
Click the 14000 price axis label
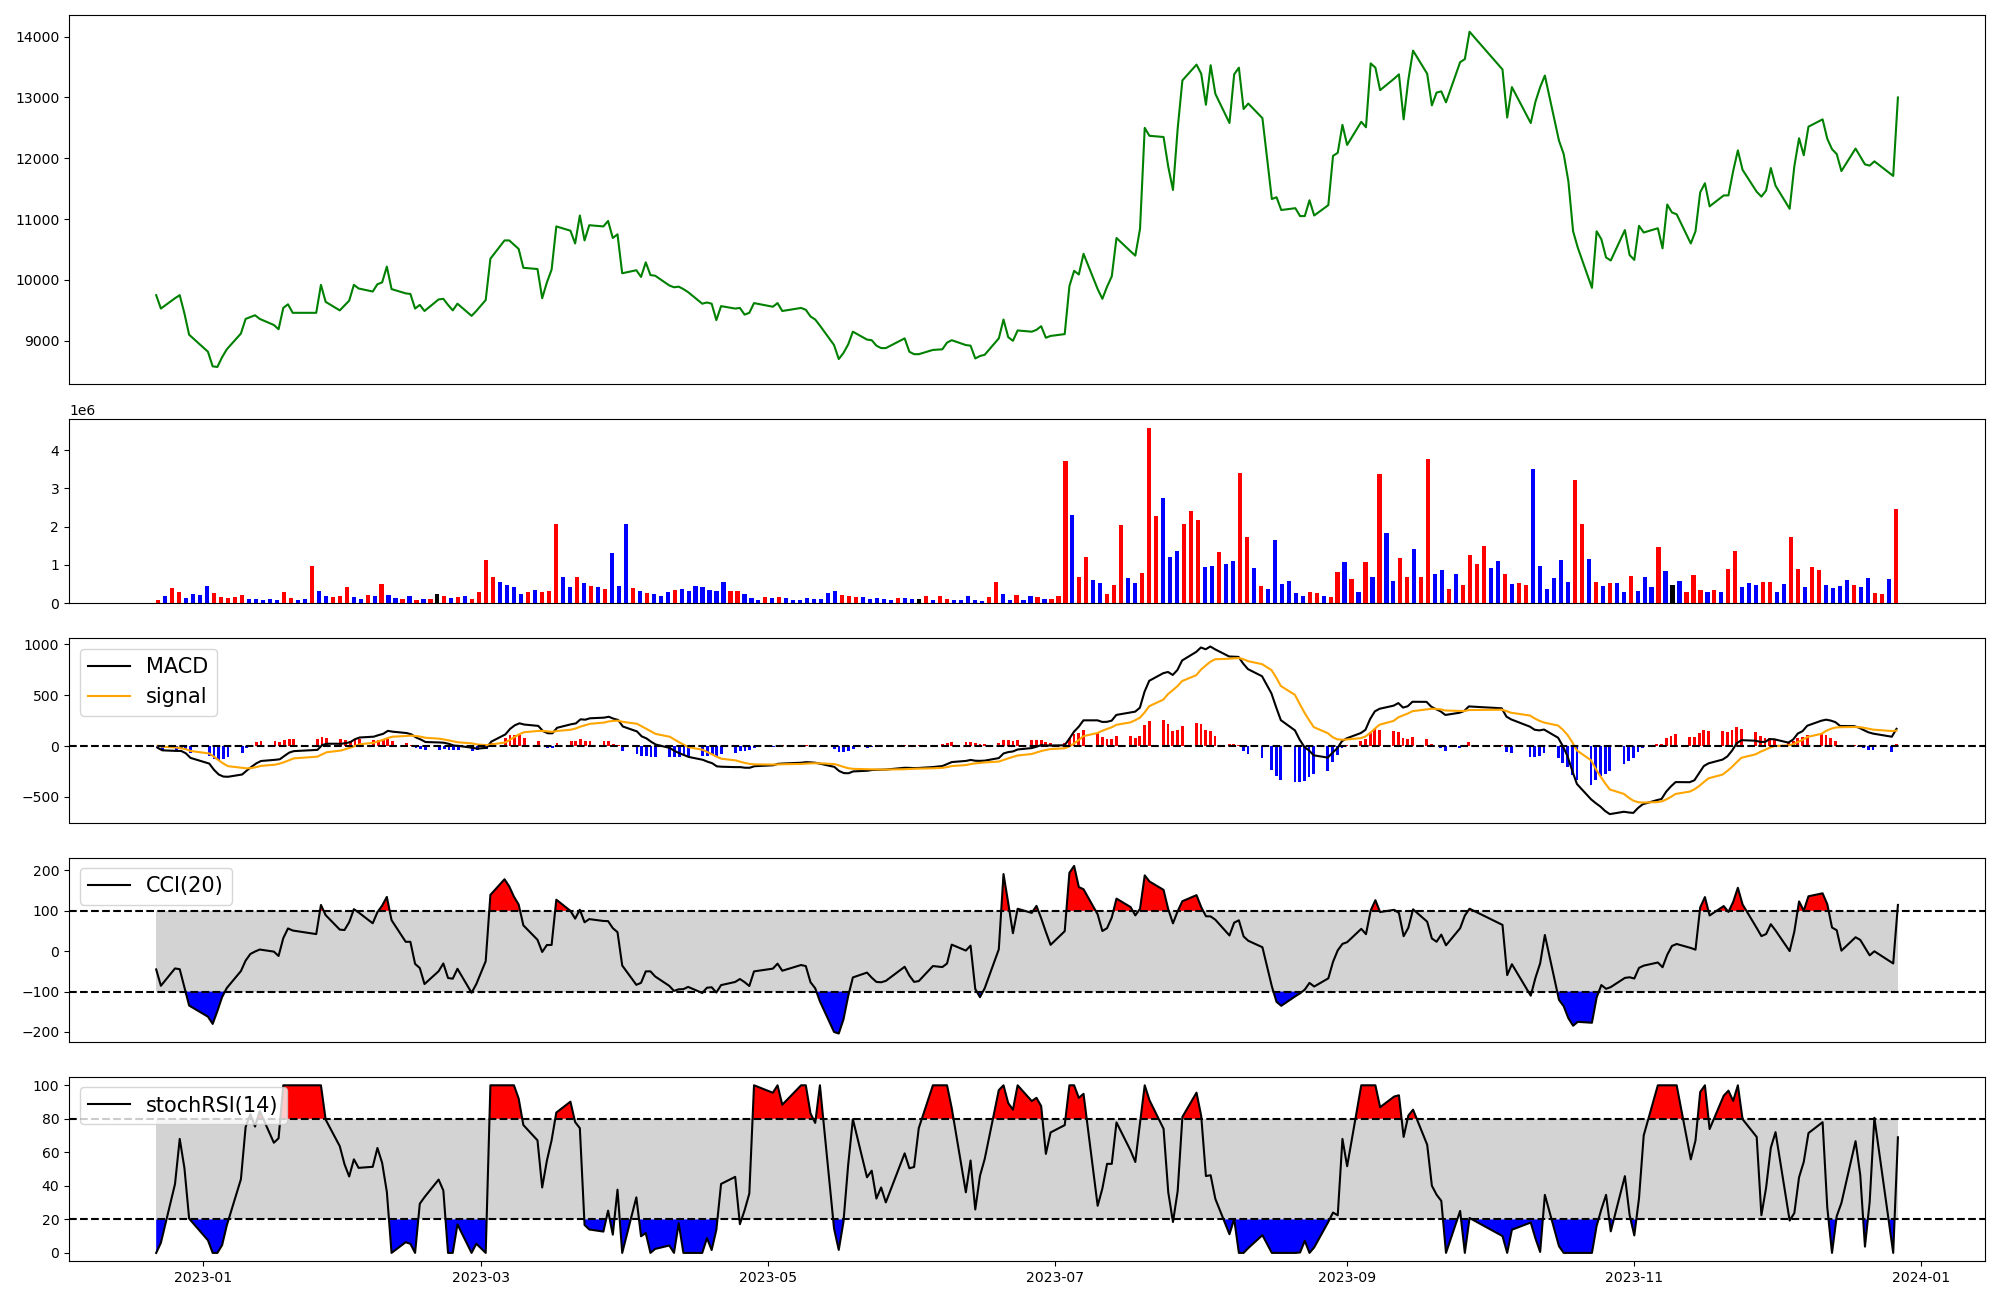pyautogui.click(x=37, y=38)
